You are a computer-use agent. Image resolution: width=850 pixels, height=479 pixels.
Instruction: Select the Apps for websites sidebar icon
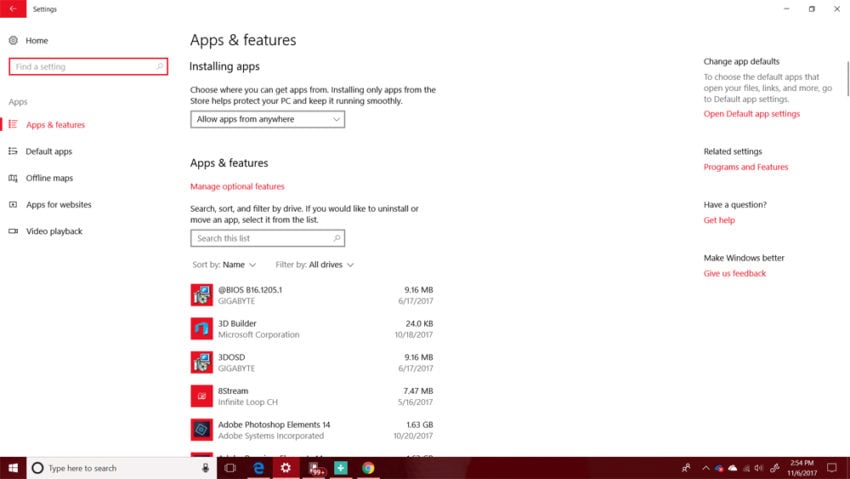click(13, 204)
